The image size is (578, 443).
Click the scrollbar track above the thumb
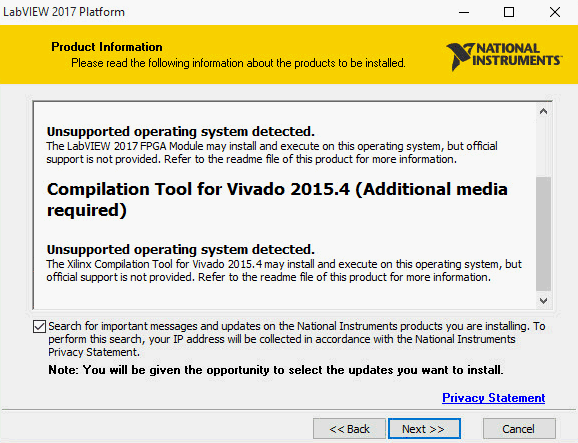tap(543, 147)
